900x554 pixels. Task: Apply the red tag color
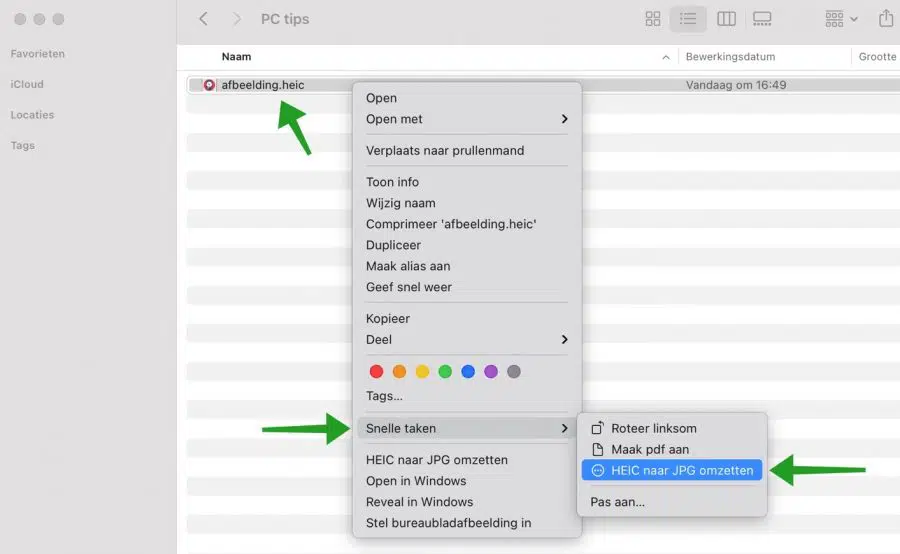point(377,371)
